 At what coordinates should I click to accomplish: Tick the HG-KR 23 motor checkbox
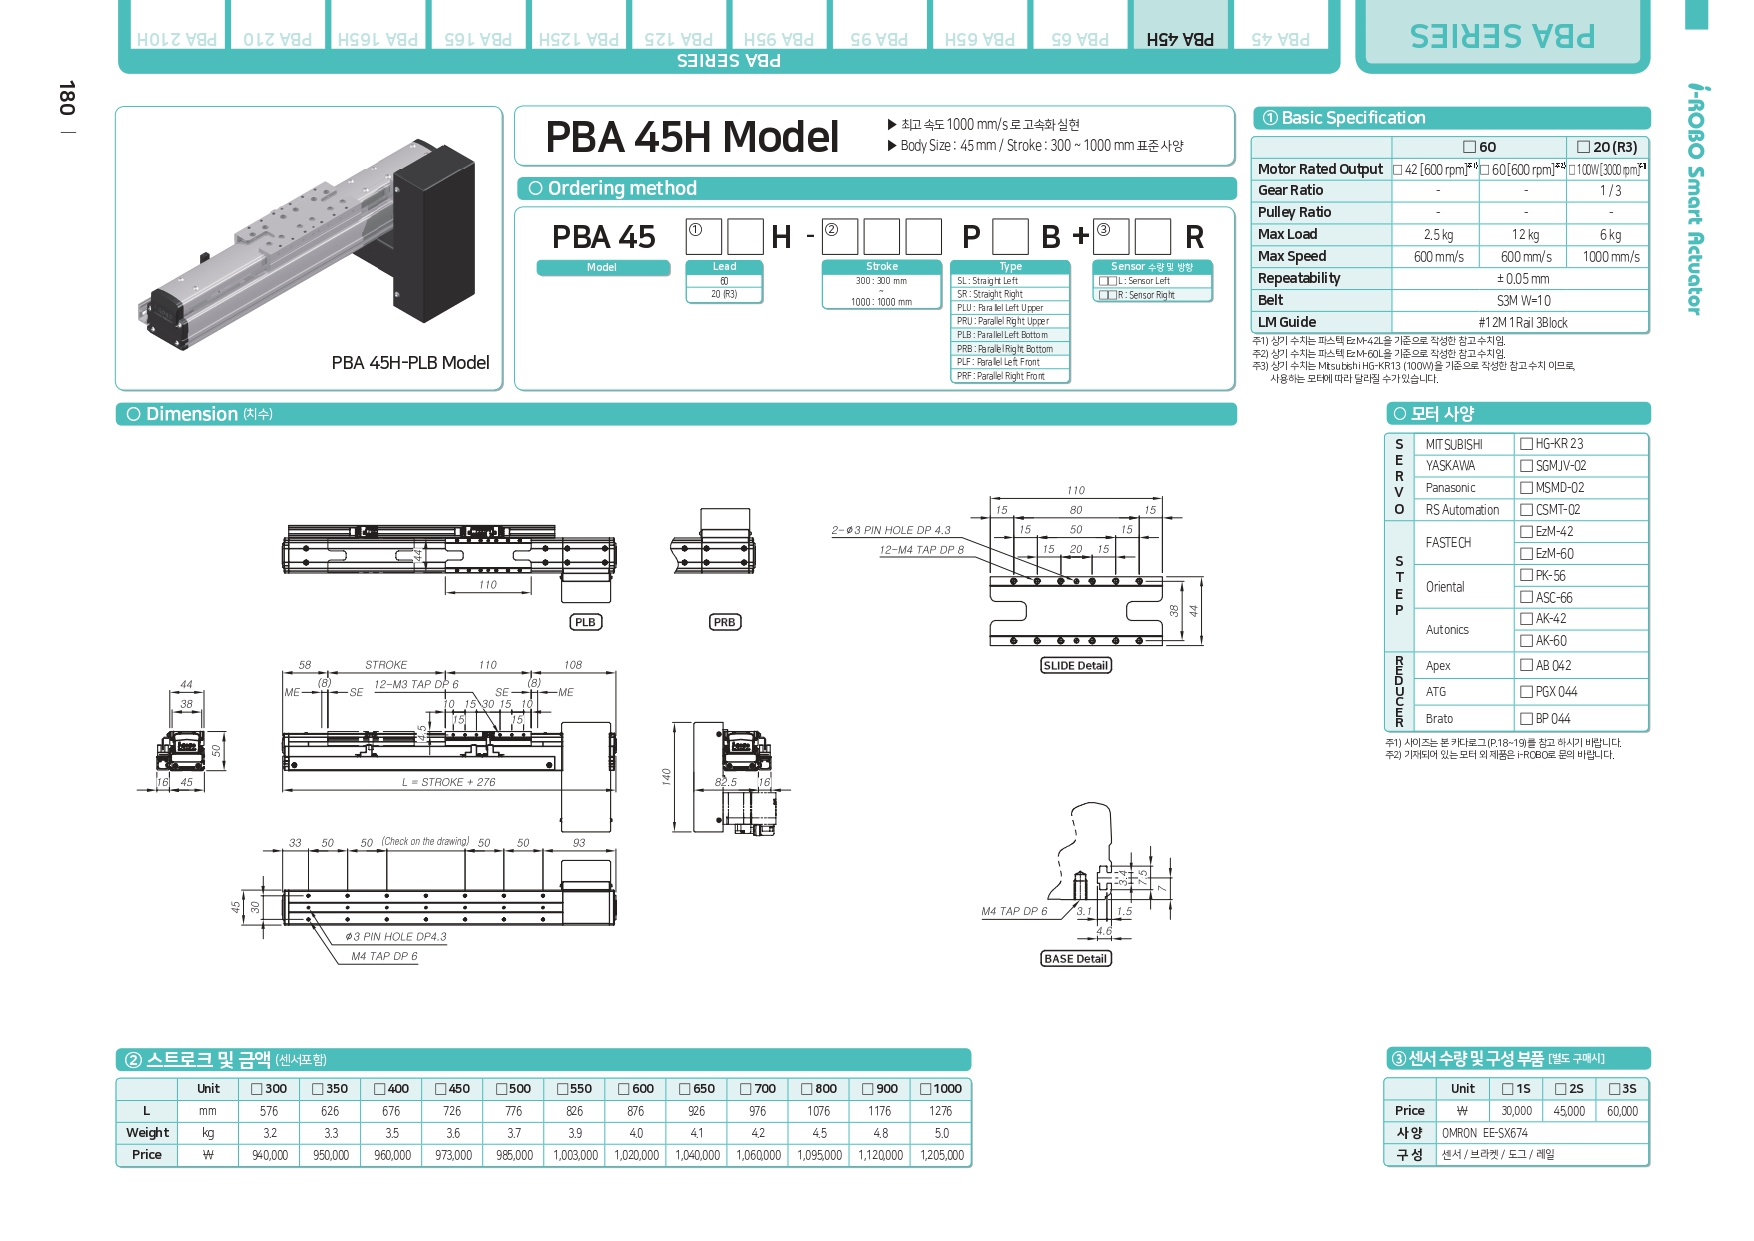pos(1526,444)
